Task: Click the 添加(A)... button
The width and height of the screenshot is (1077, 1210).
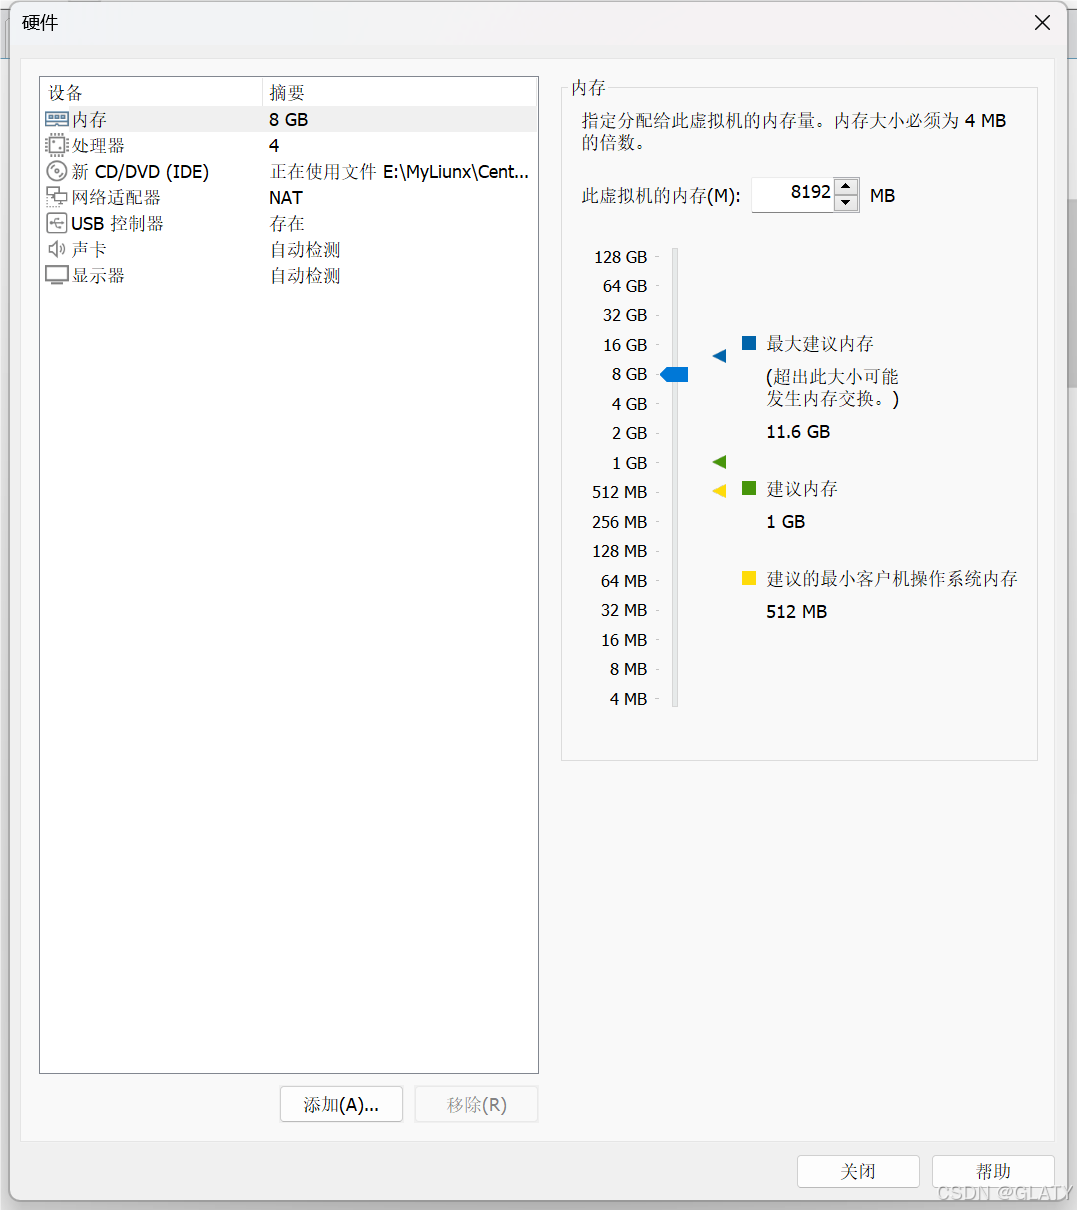Action: pos(341,1104)
